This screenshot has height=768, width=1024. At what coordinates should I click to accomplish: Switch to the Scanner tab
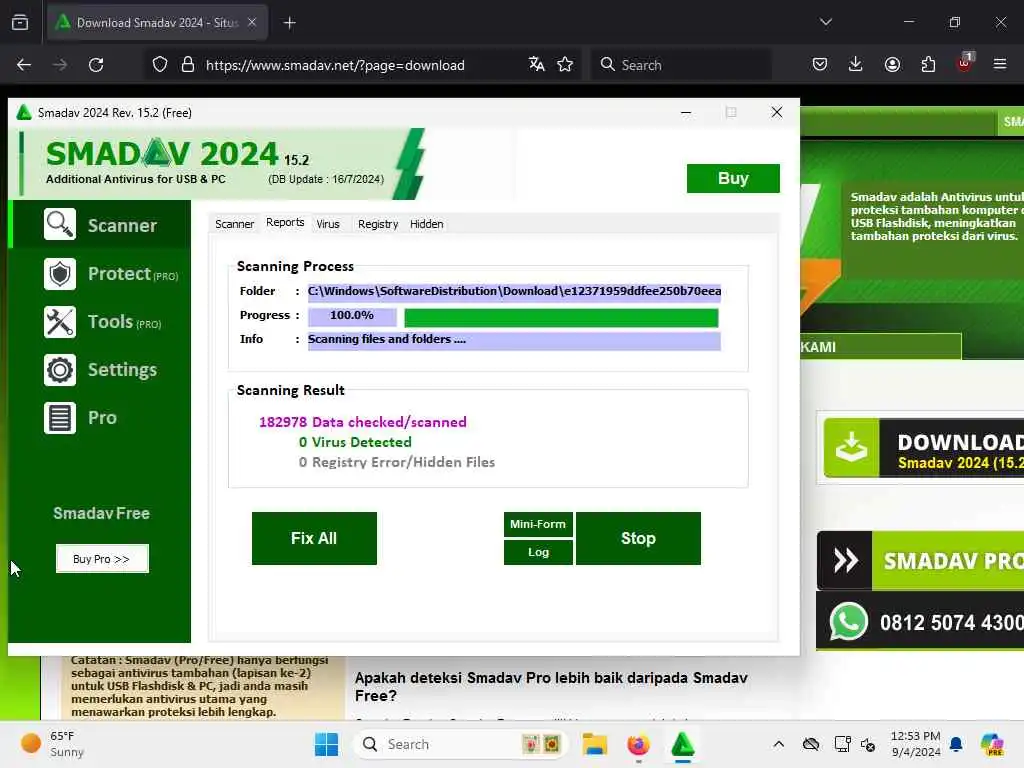click(x=234, y=224)
